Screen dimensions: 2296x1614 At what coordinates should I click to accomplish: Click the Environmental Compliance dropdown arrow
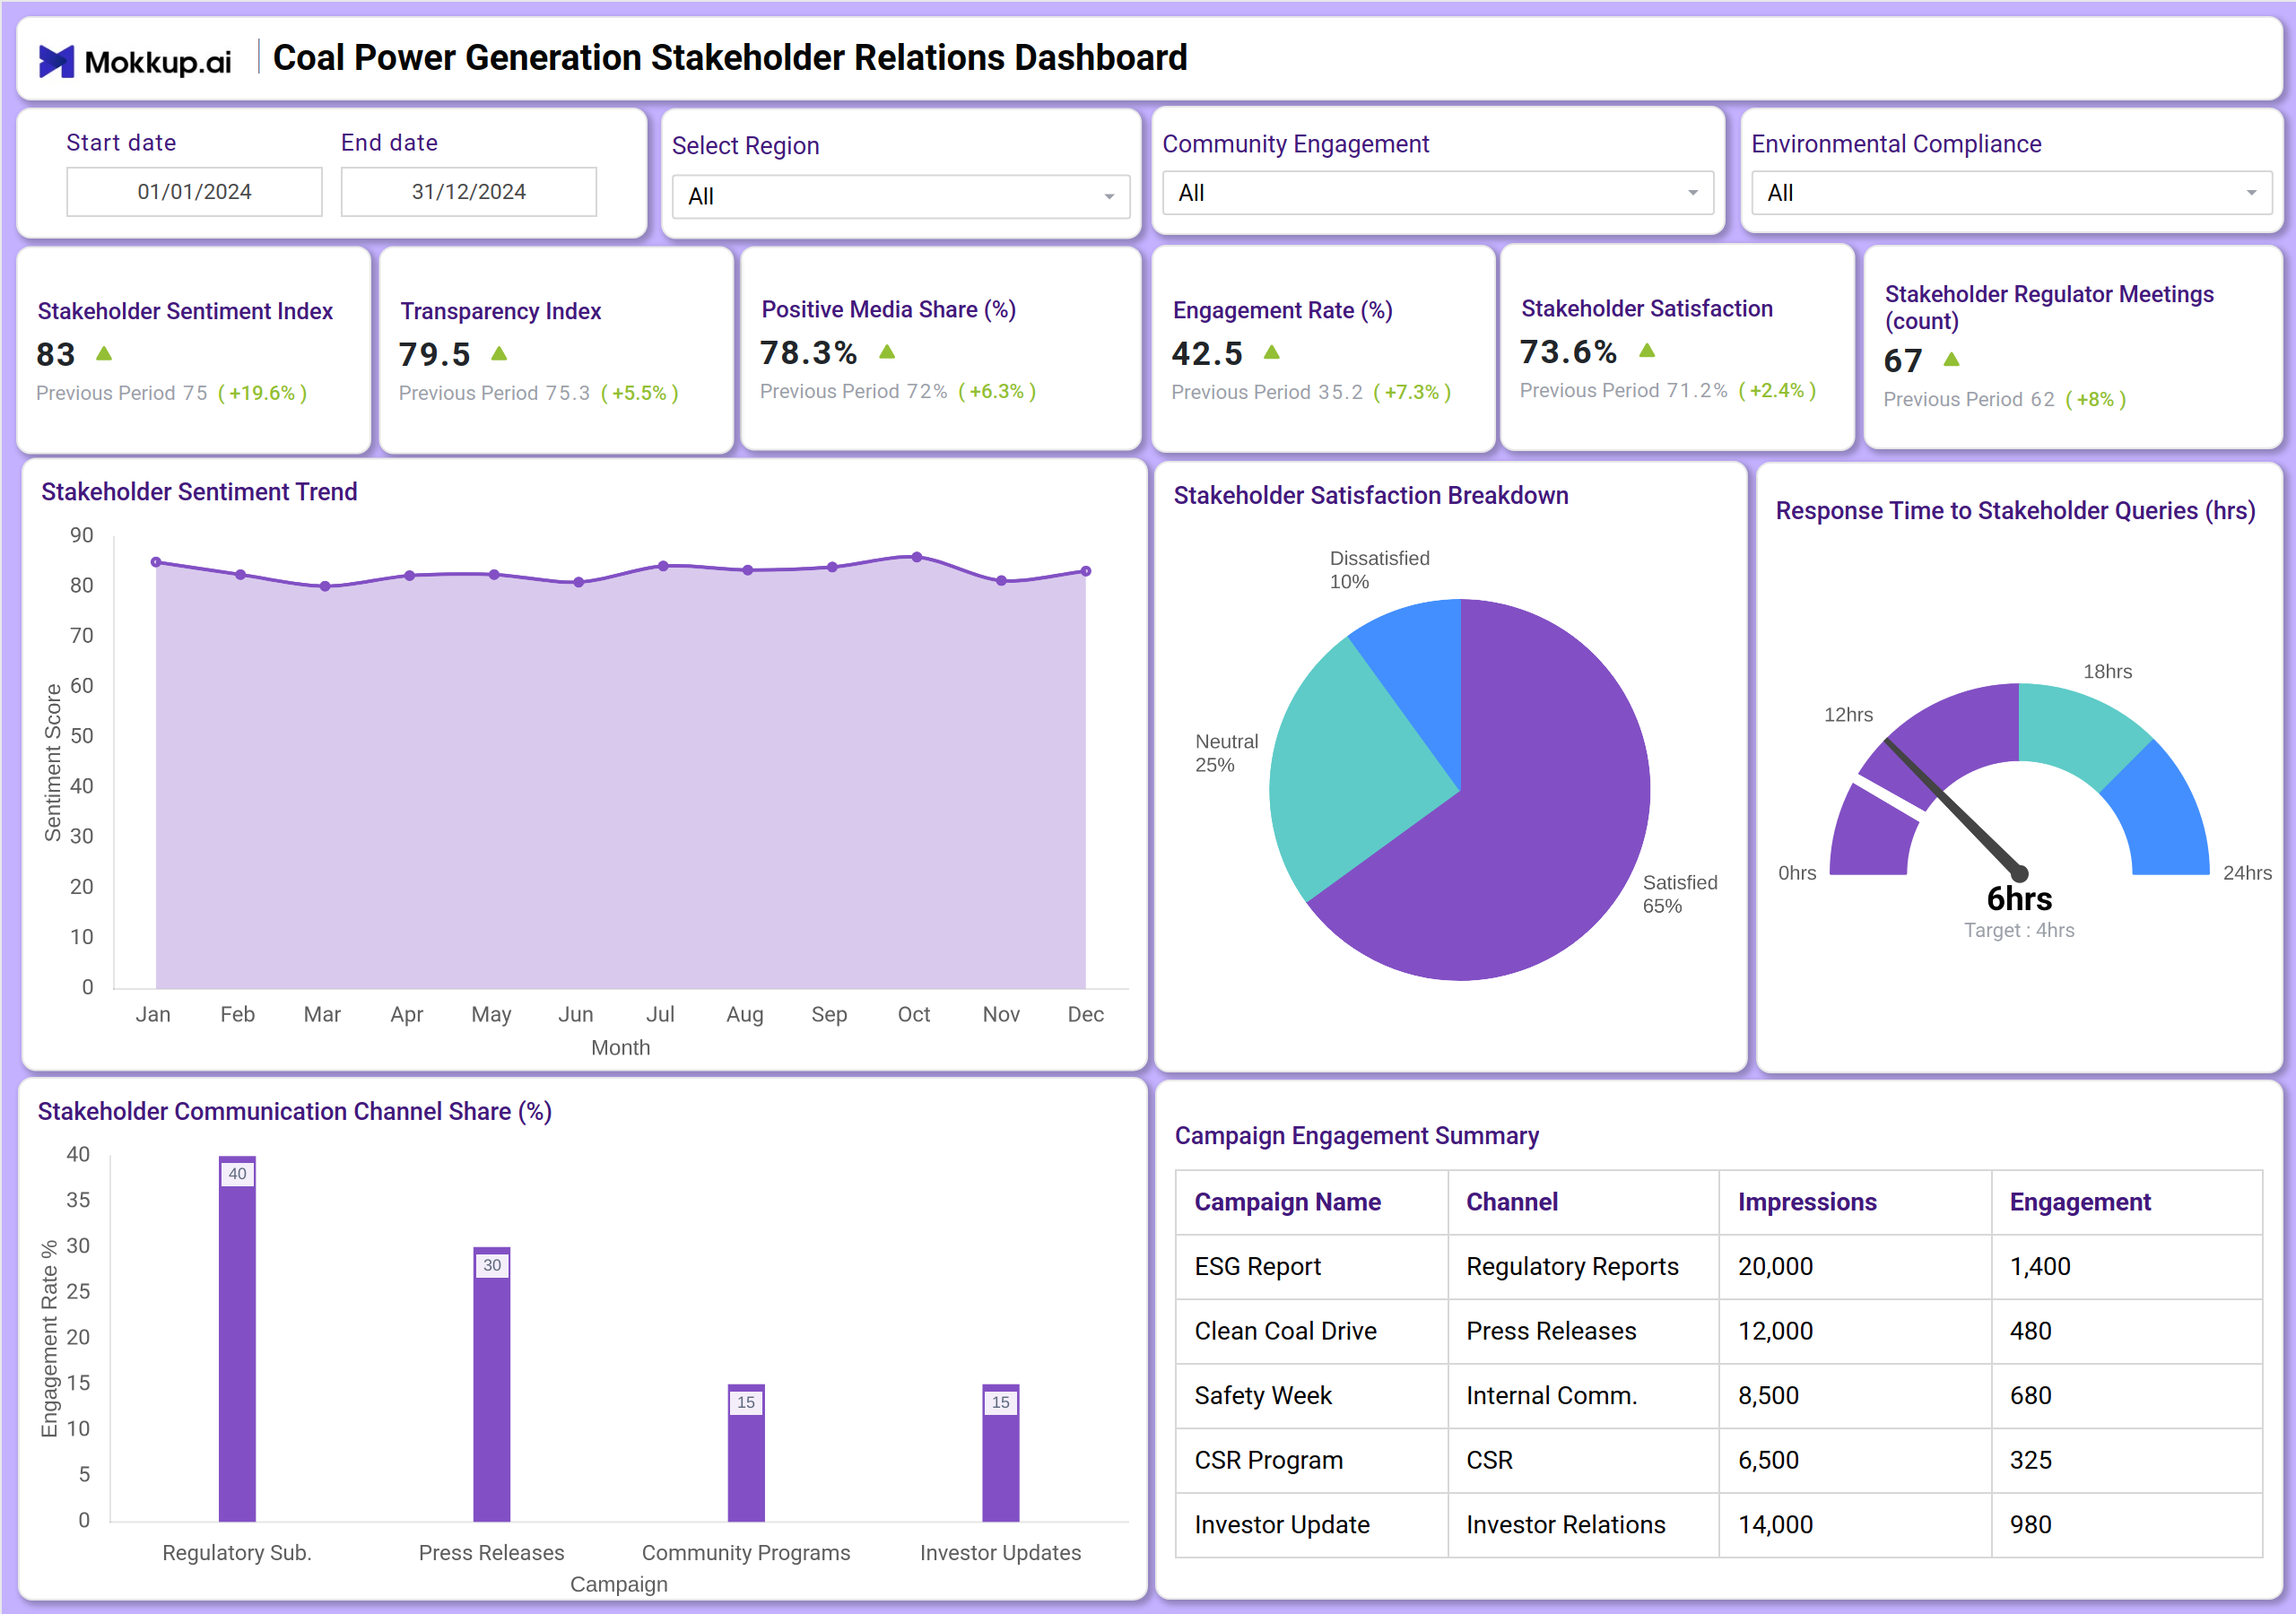[x=2251, y=193]
